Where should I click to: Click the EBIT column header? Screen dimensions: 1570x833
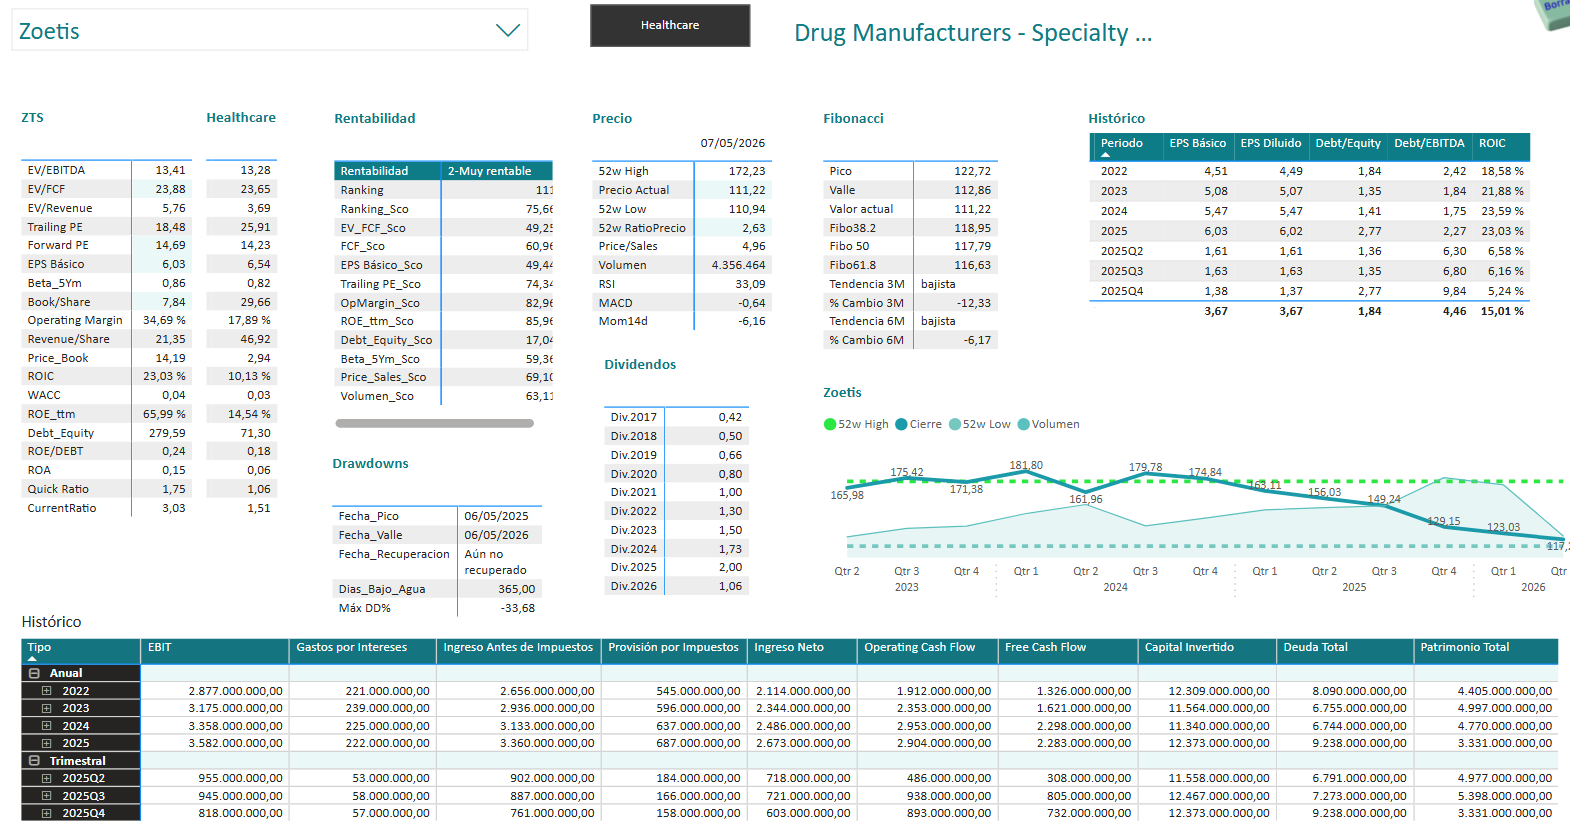(x=215, y=651)
